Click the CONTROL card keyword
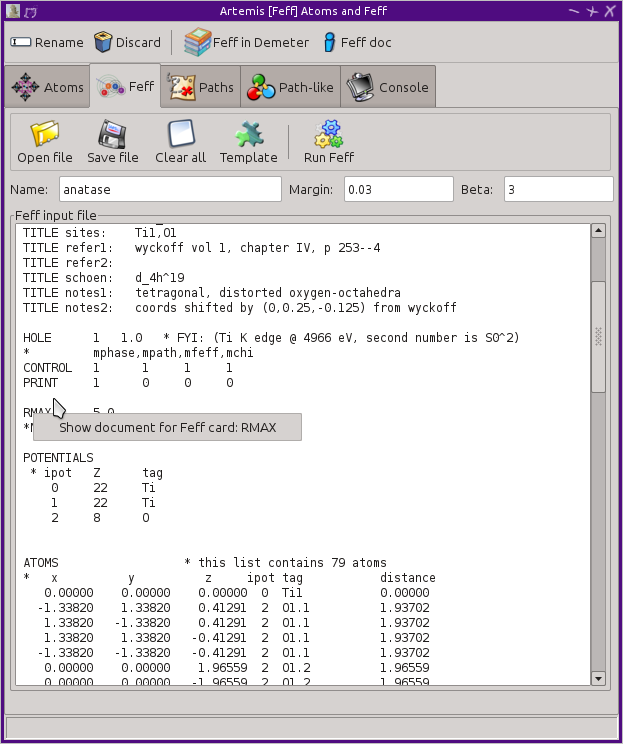This screenshot has height=744, width=623. tap(47, 368)
